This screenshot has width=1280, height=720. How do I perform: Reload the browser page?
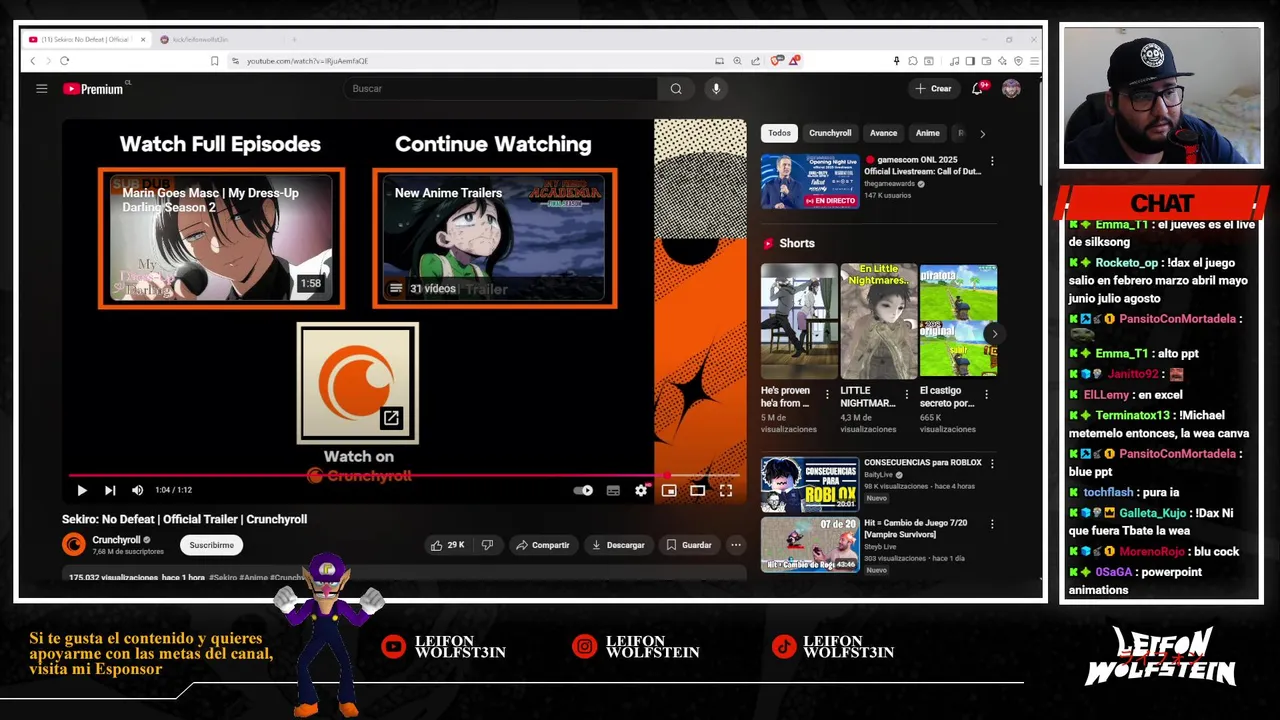tap(64, 61)
